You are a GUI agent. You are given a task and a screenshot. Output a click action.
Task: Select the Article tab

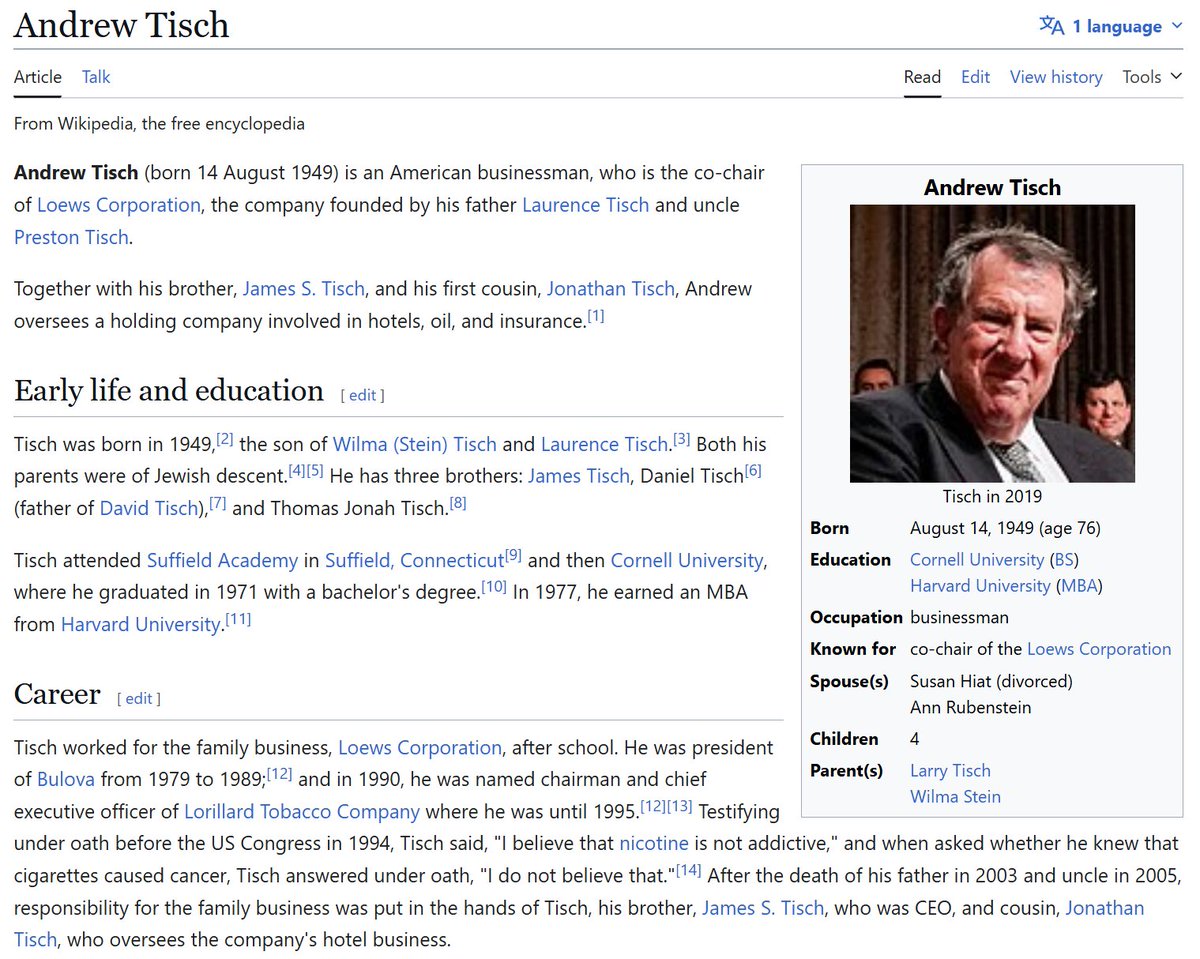(x=38, y=77)
